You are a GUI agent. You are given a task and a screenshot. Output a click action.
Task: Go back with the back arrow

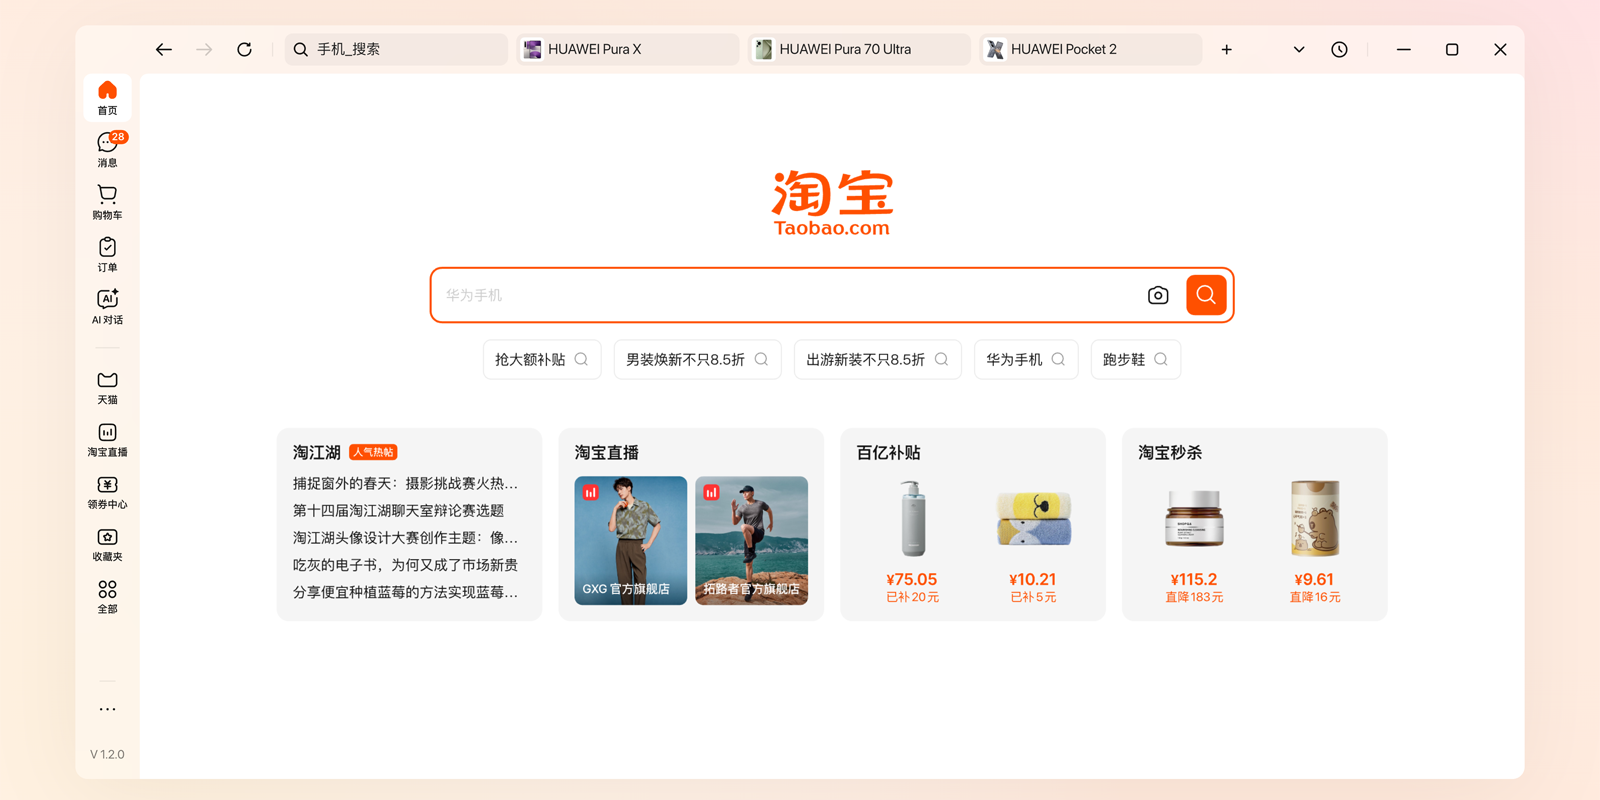(x=164, y=49)
